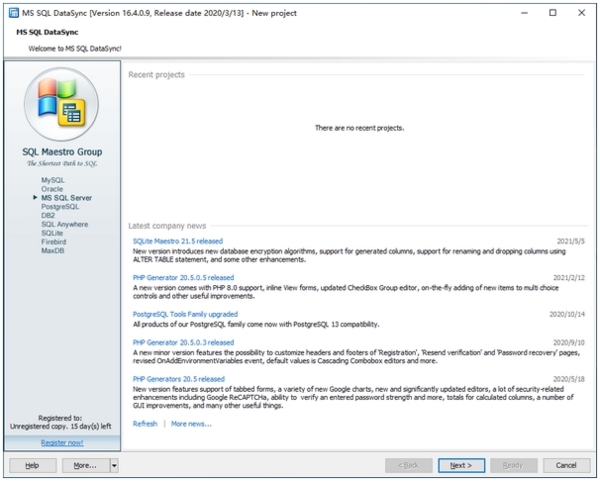Viewport: 600px width, 481px height.
Task: Cancel the wizard
Action: [x=566, y=465]
